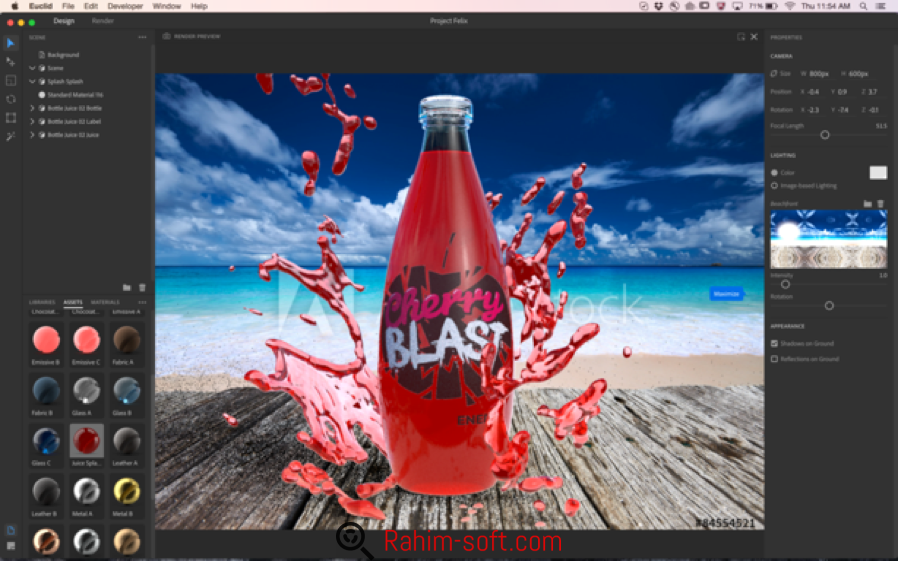The image size is (898, 561).
Task: Close the render preview with X
Action: click(754, 37)
